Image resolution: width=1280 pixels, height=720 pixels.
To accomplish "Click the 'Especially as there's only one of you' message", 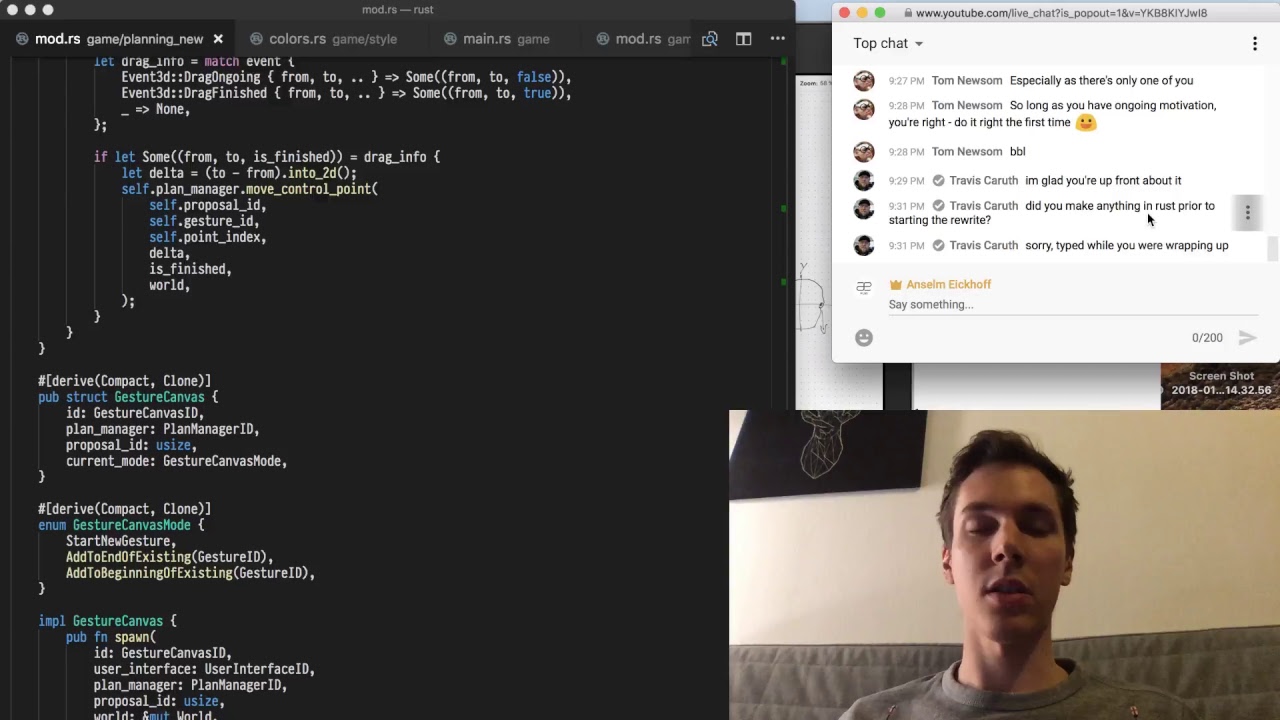I will pyautogui.click(x=1101, y=81).
